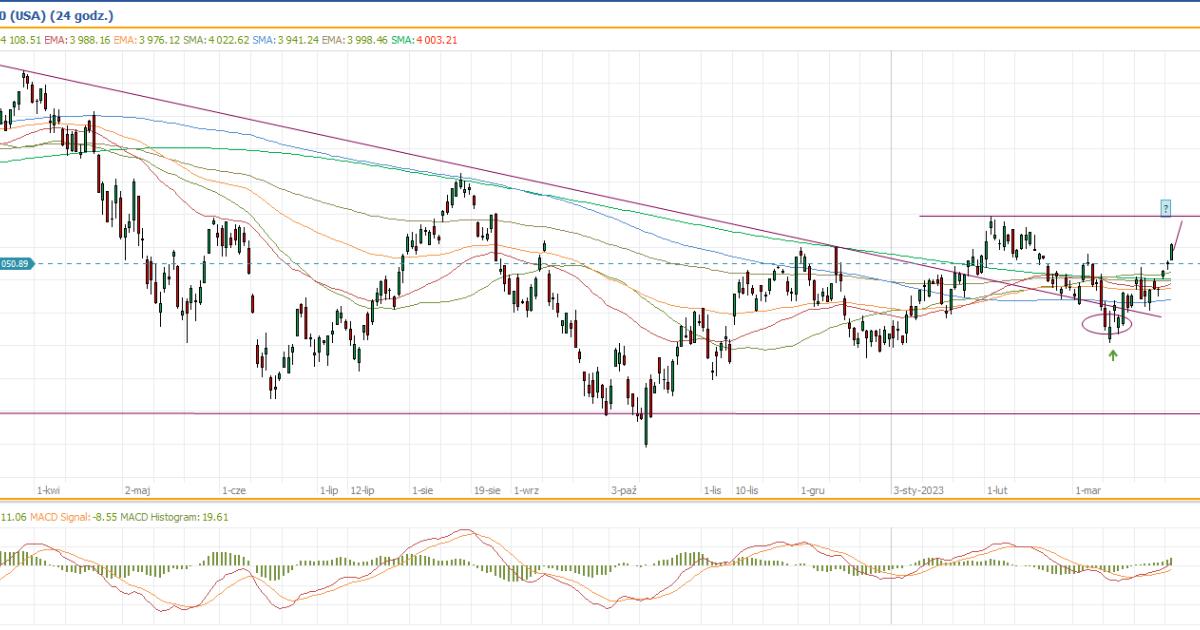Select the purple ellipse drawn around candles

coord(1107,324)
